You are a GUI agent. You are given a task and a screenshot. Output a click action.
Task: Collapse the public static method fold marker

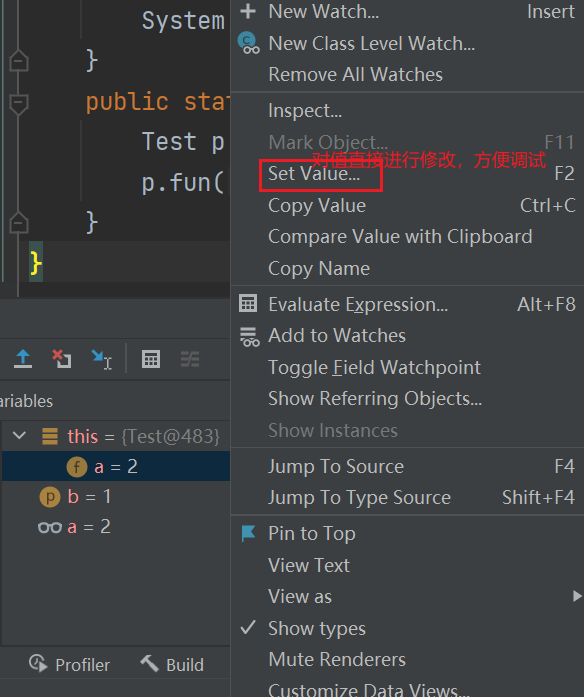coord(18,104)
